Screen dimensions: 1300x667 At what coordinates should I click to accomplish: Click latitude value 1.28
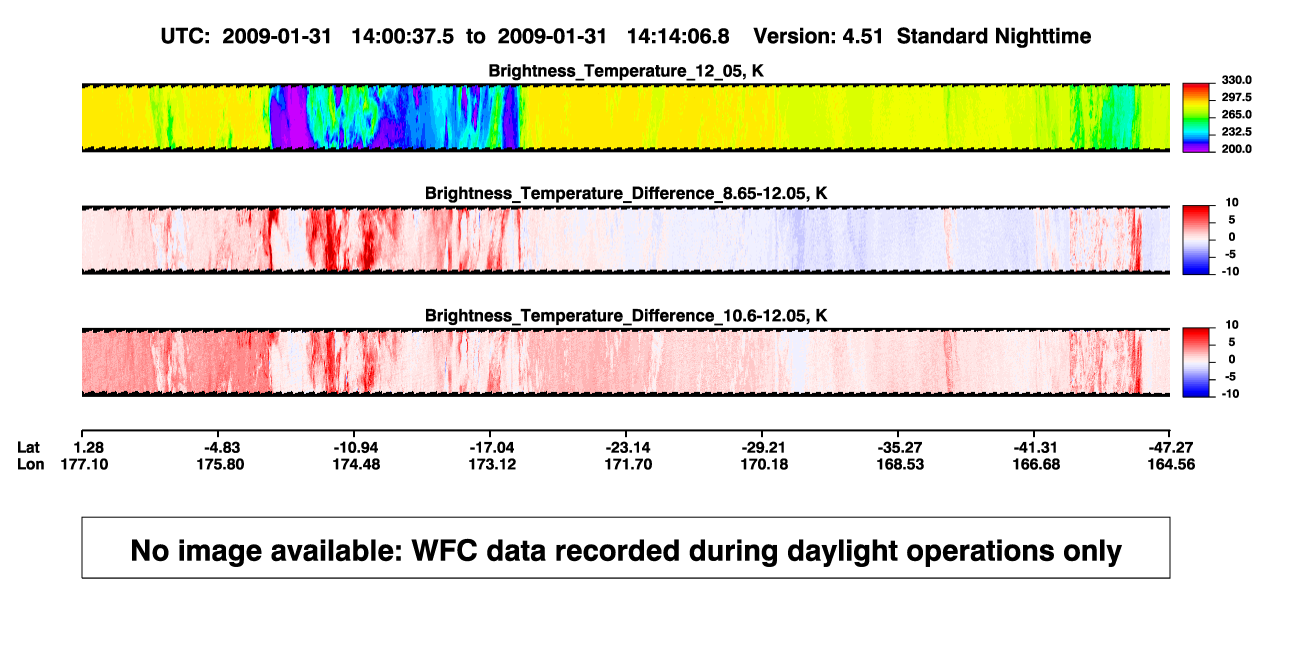tap(89, 447)
